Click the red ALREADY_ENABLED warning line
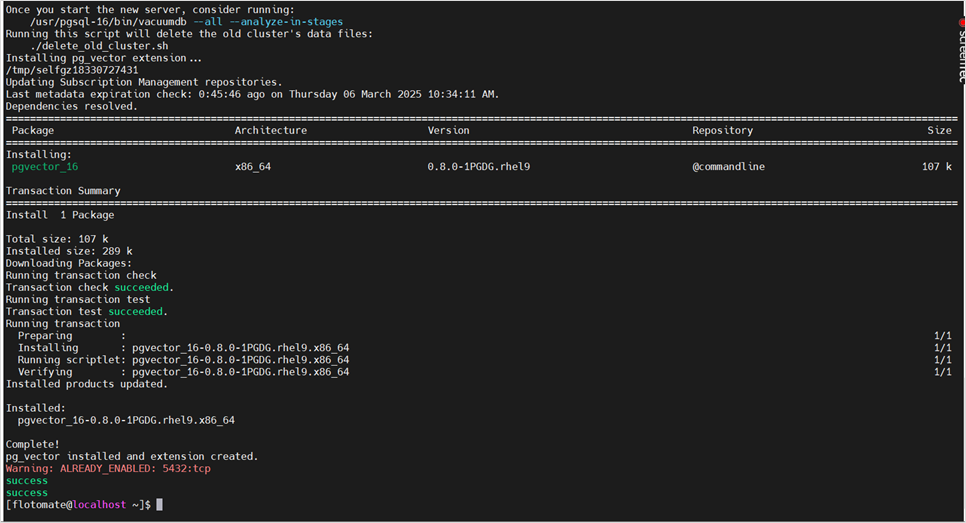Viewport: 966px width, 523px height. pyautogui.click(x=108, y=469)
